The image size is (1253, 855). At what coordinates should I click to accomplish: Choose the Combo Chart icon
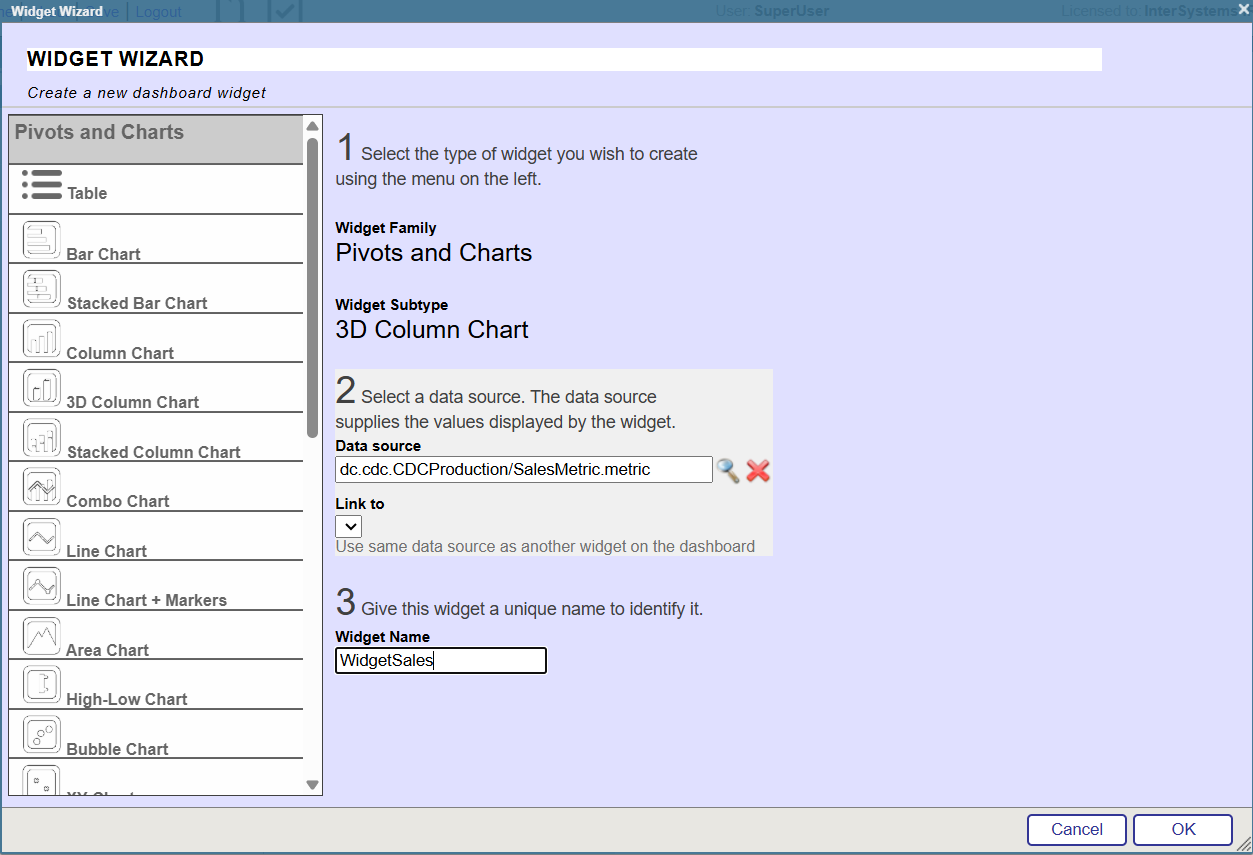[x=41, y=487]
